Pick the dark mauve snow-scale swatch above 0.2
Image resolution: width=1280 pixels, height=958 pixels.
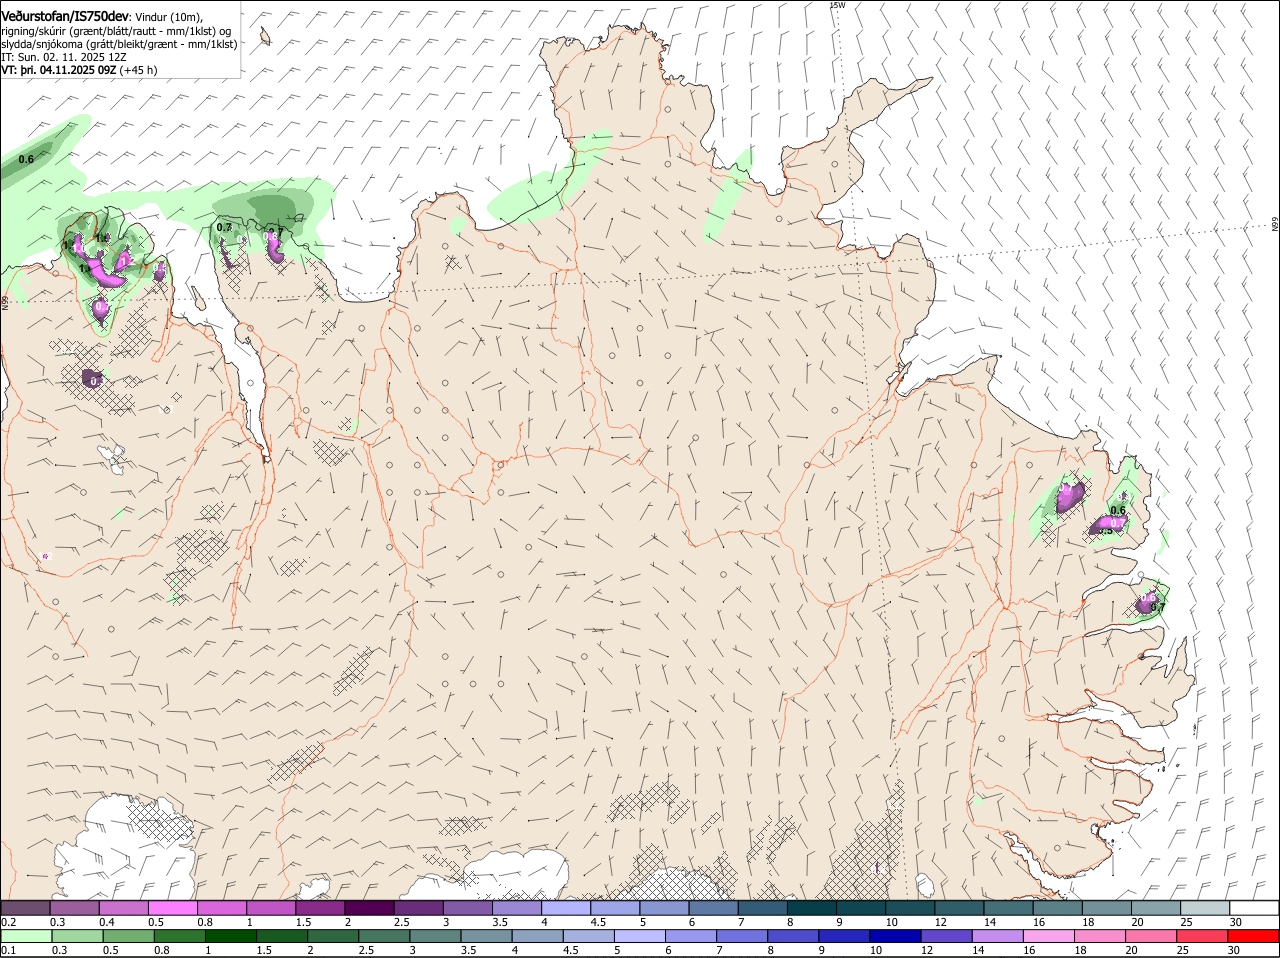click(x=25, y=908)
